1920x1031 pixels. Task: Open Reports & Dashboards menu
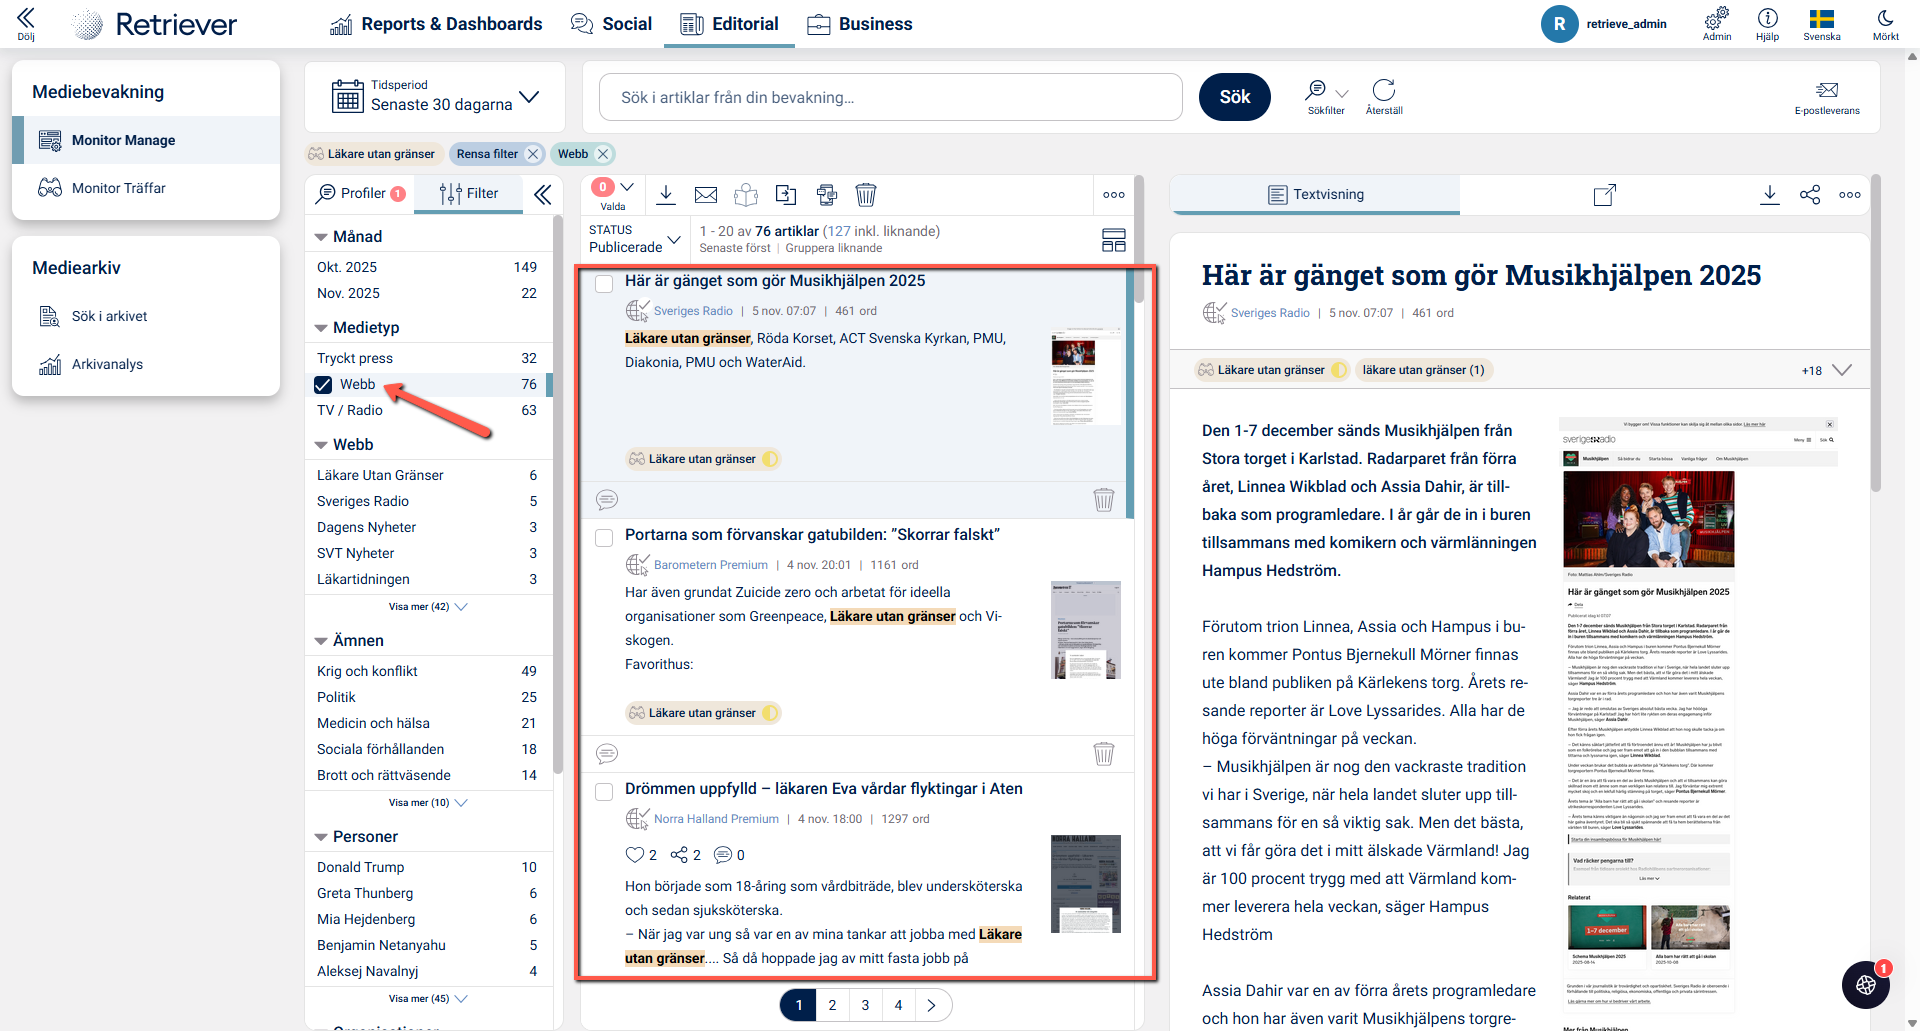coord(436,24)
